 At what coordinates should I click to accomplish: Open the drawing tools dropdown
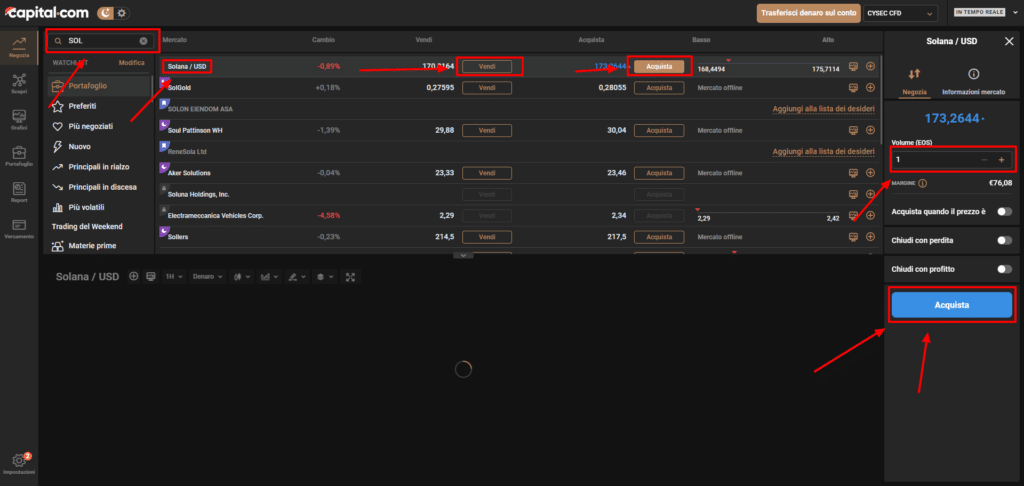pos(296,277)
